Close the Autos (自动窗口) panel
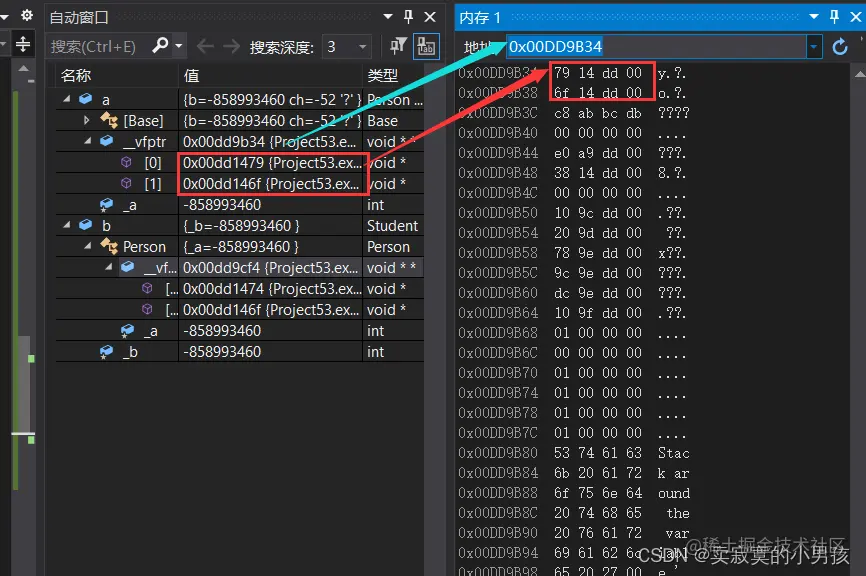866x576 pixels. tap(430, 17)
